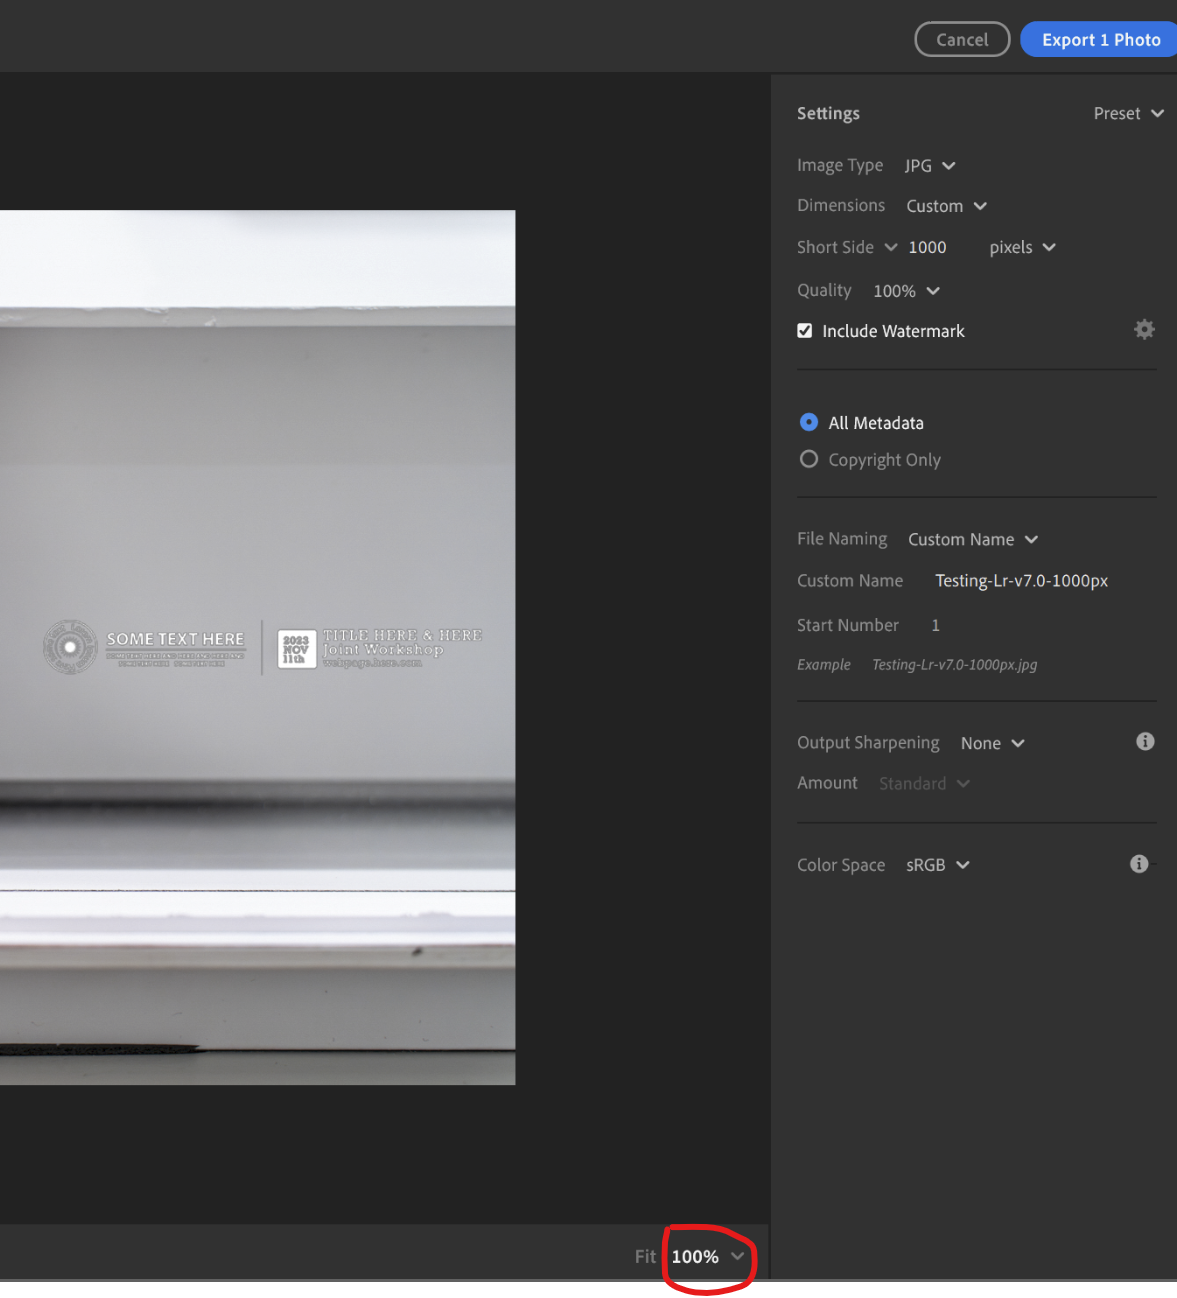Open the Image Type JPG dropdown
Screen dimensions: 1177x1298
pyautogui.click(x=929, y=165)
